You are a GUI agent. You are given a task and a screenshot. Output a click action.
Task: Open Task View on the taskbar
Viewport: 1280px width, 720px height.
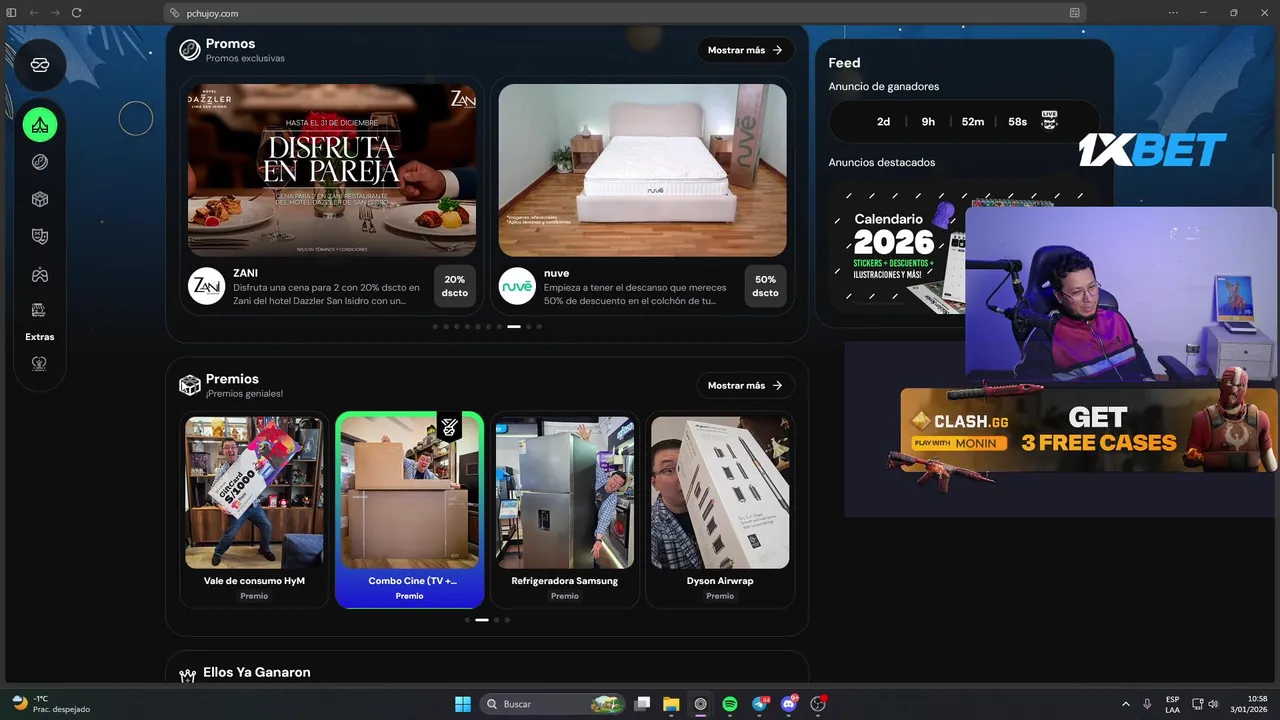tap(643, 704)
